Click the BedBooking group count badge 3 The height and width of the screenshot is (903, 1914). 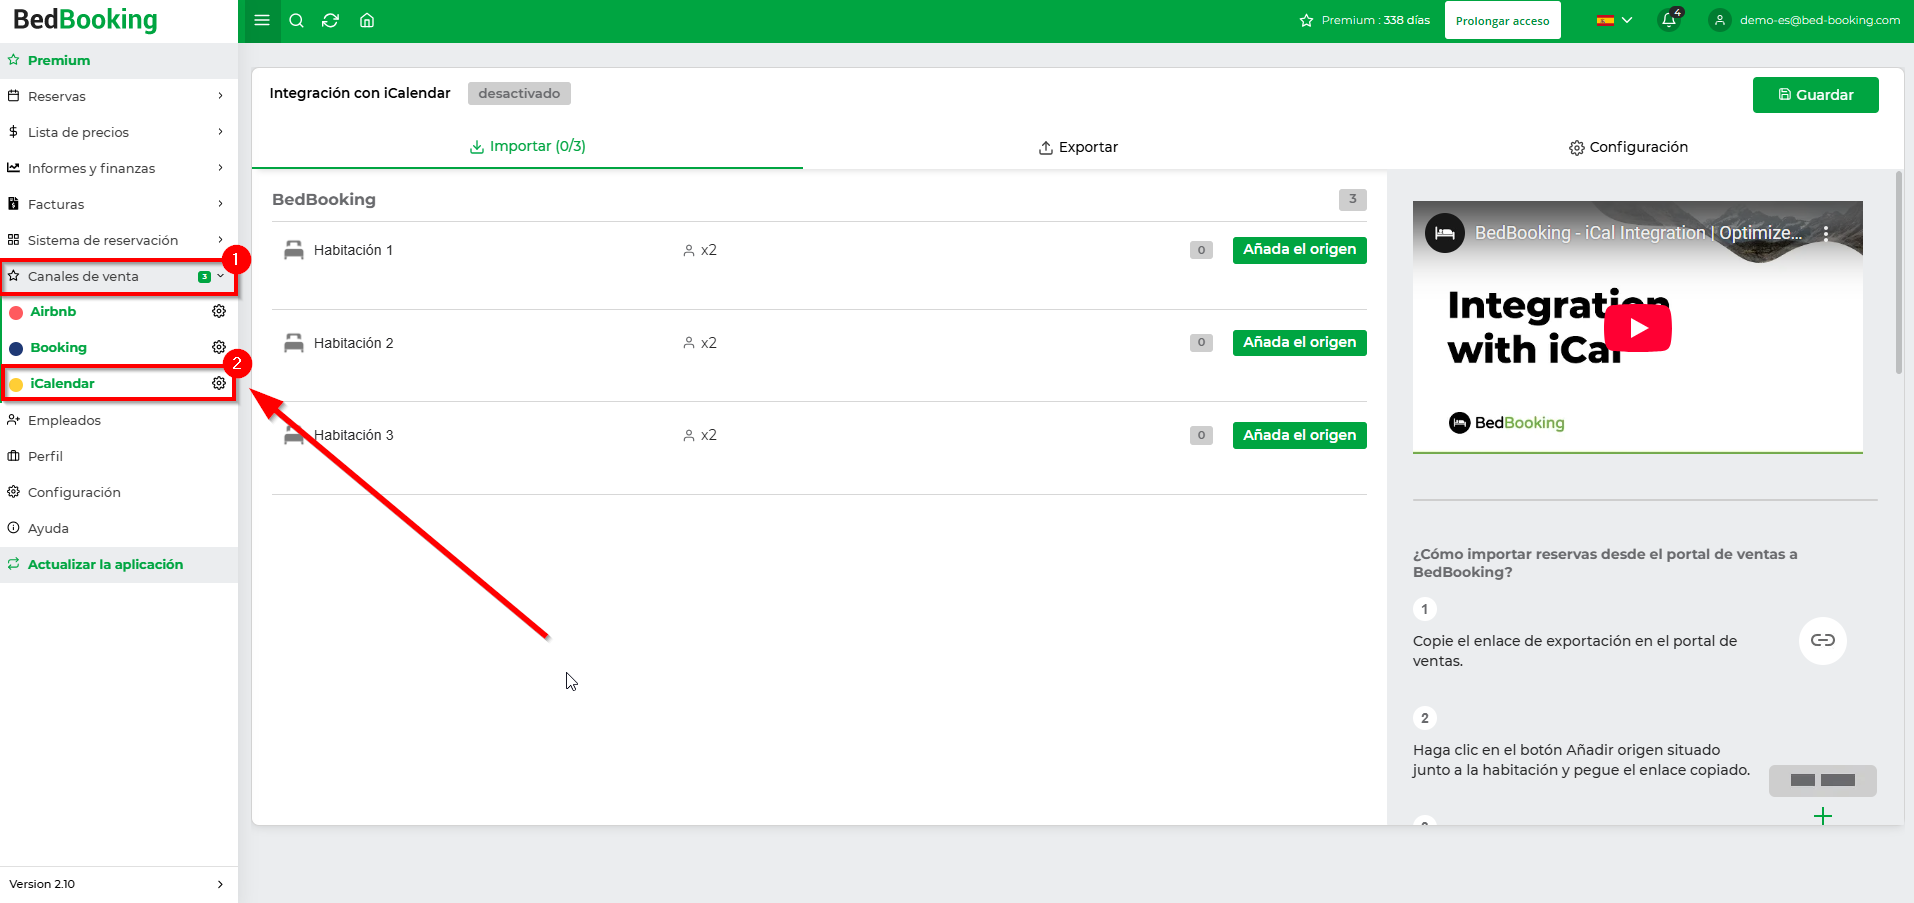point(1352,199)
